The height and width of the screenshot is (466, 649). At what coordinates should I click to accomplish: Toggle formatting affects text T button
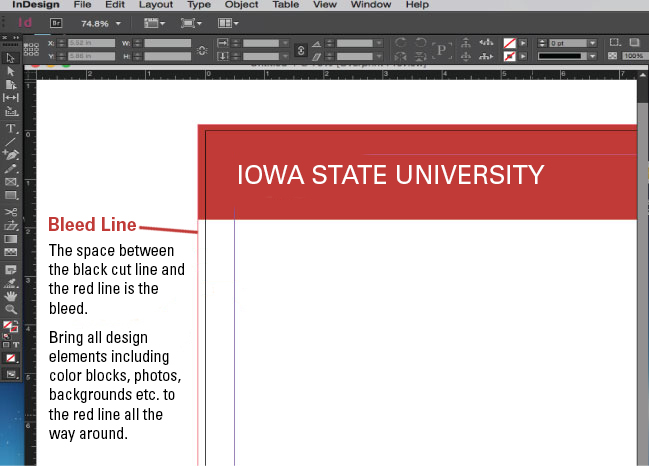point(16,345)
